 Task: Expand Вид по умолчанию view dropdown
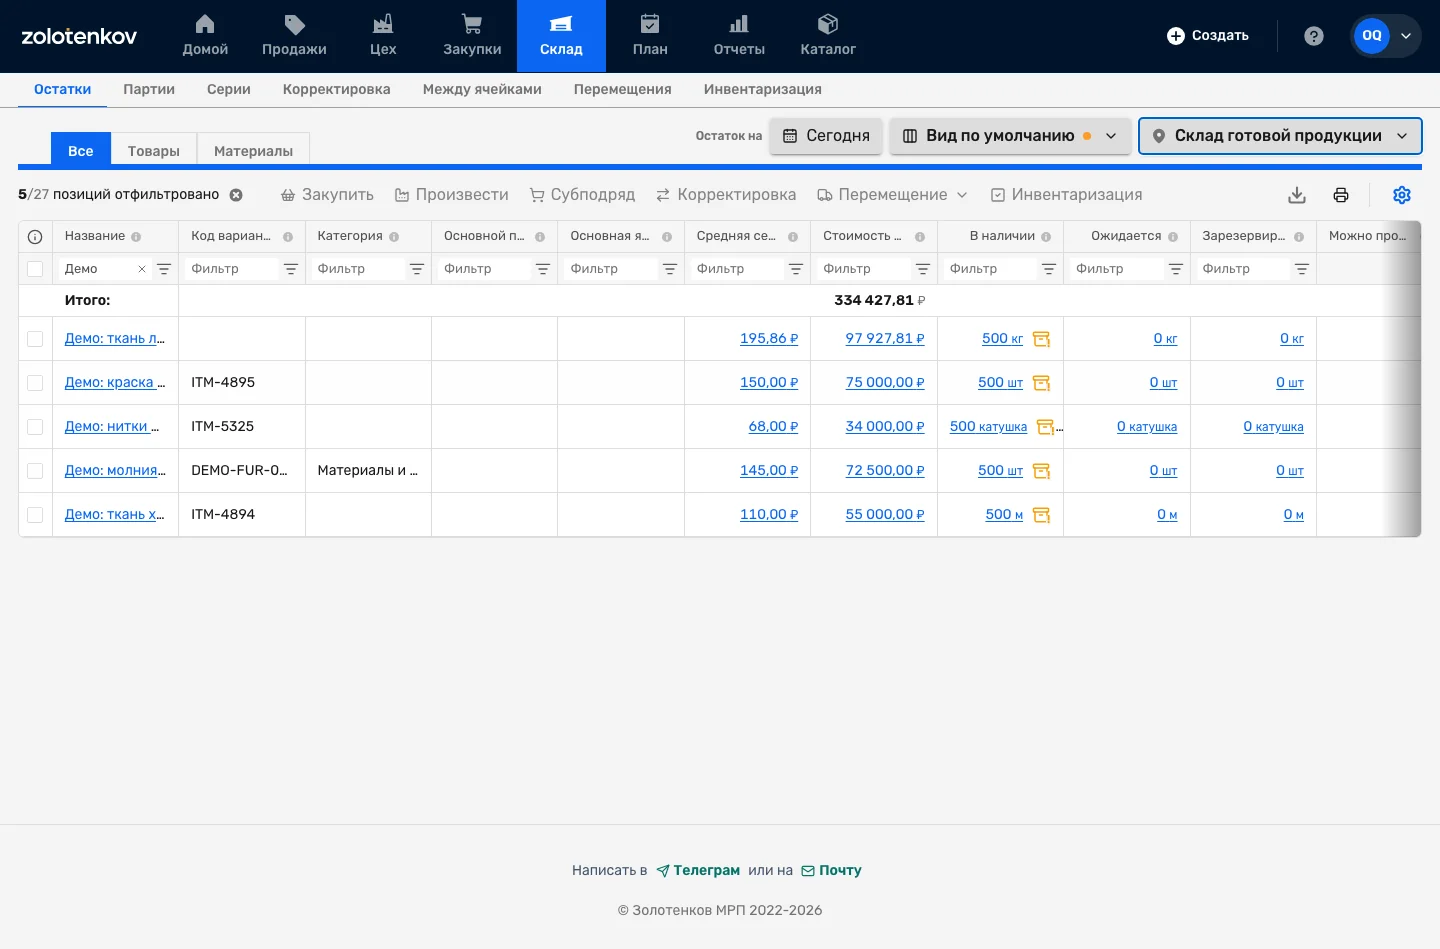(x=1010, y=136)
